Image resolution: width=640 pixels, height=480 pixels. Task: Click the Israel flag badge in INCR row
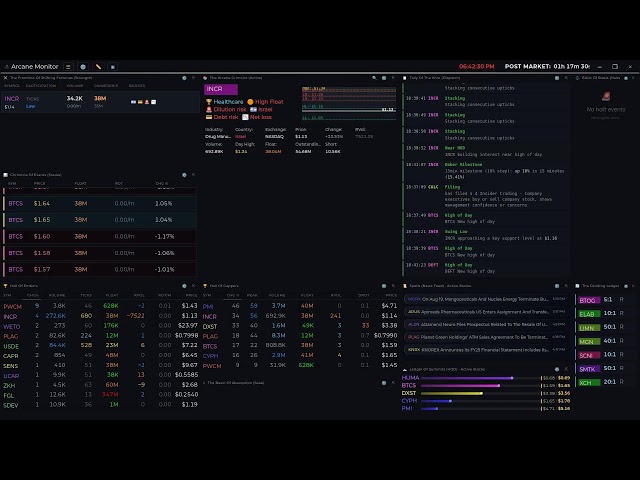(x=133, y=102)
